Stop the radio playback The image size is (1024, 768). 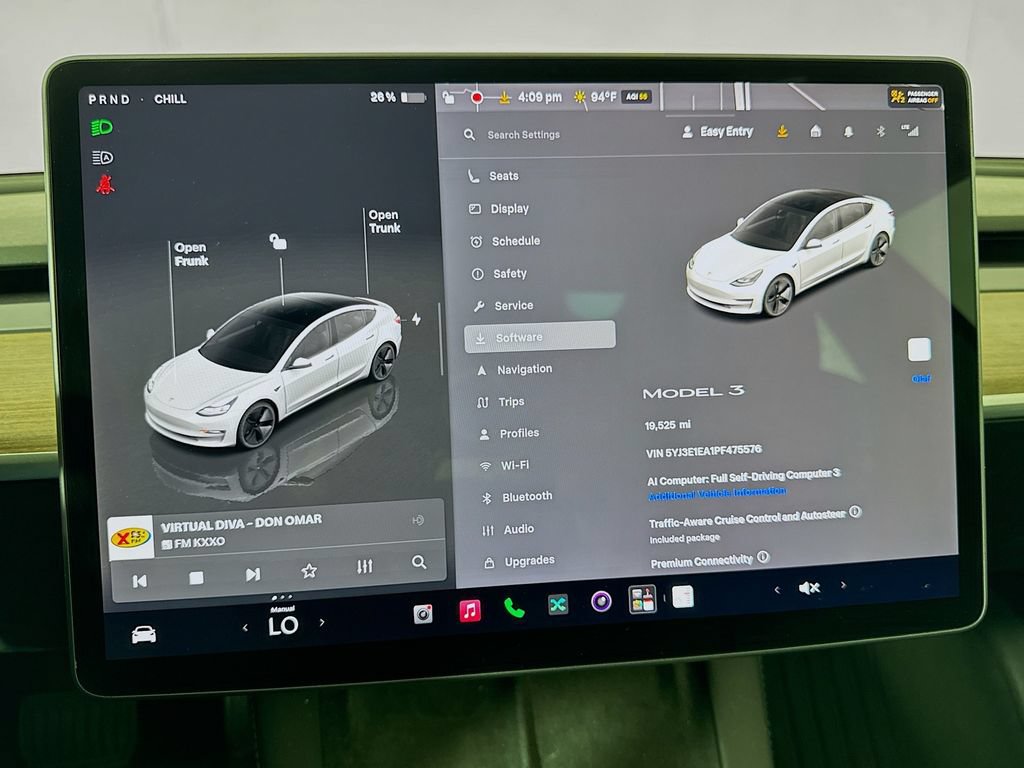click(196, 577)
